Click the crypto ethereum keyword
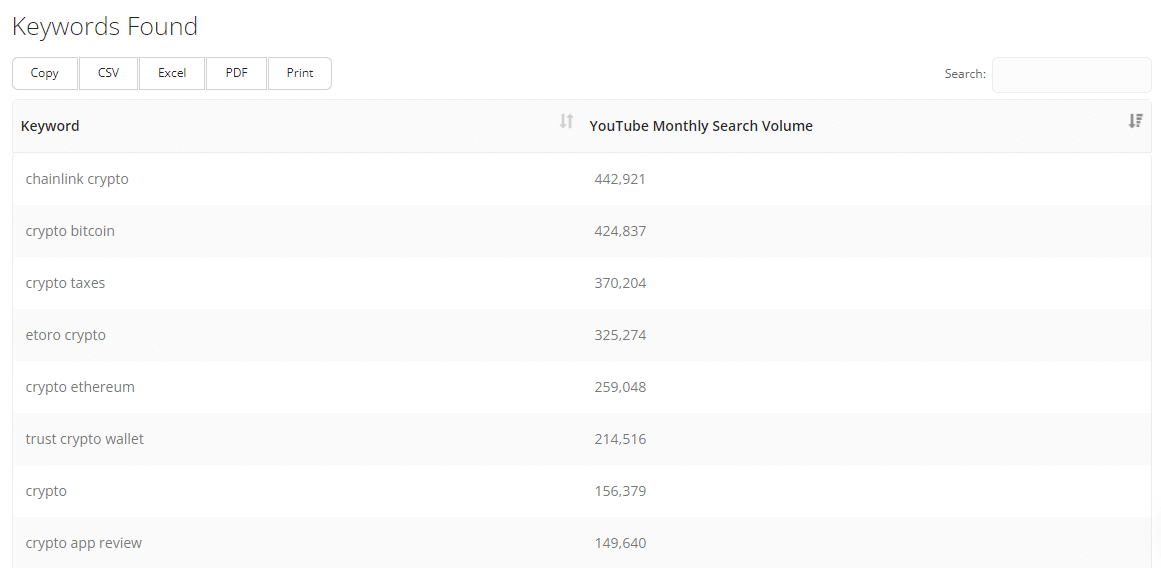 (80, 387)
